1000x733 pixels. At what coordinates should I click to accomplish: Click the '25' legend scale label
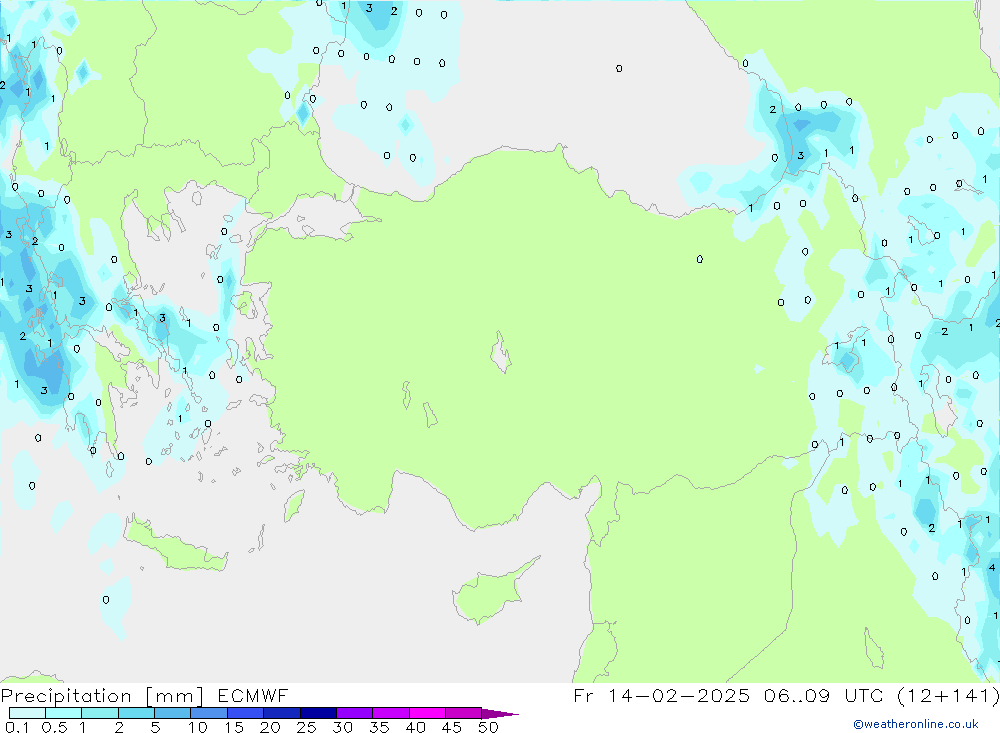coord(306,727)
